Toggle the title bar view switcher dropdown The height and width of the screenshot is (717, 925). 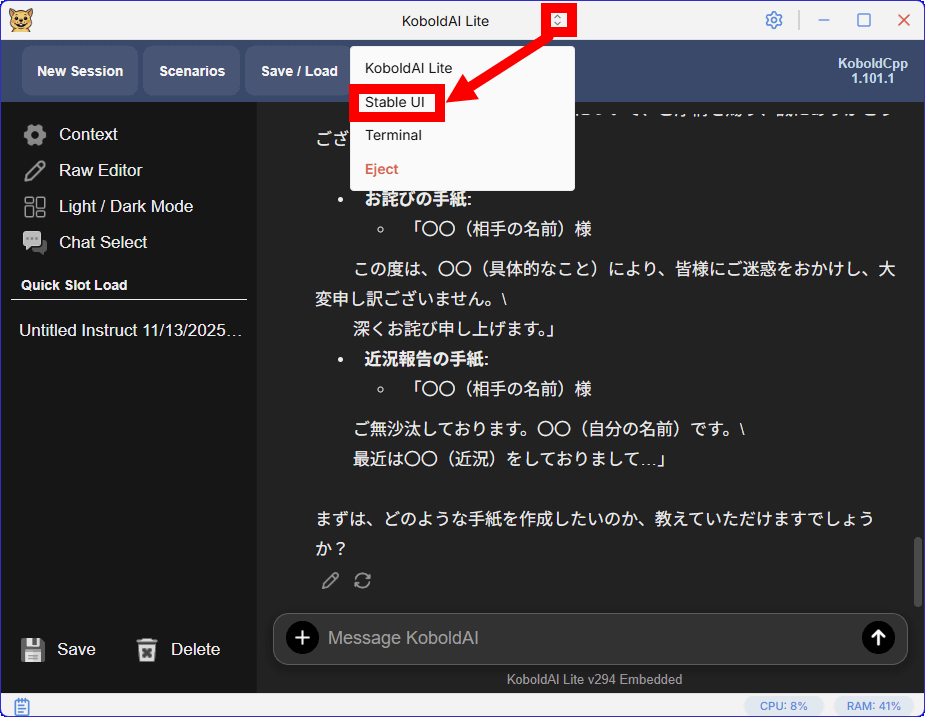pos(558,20)
